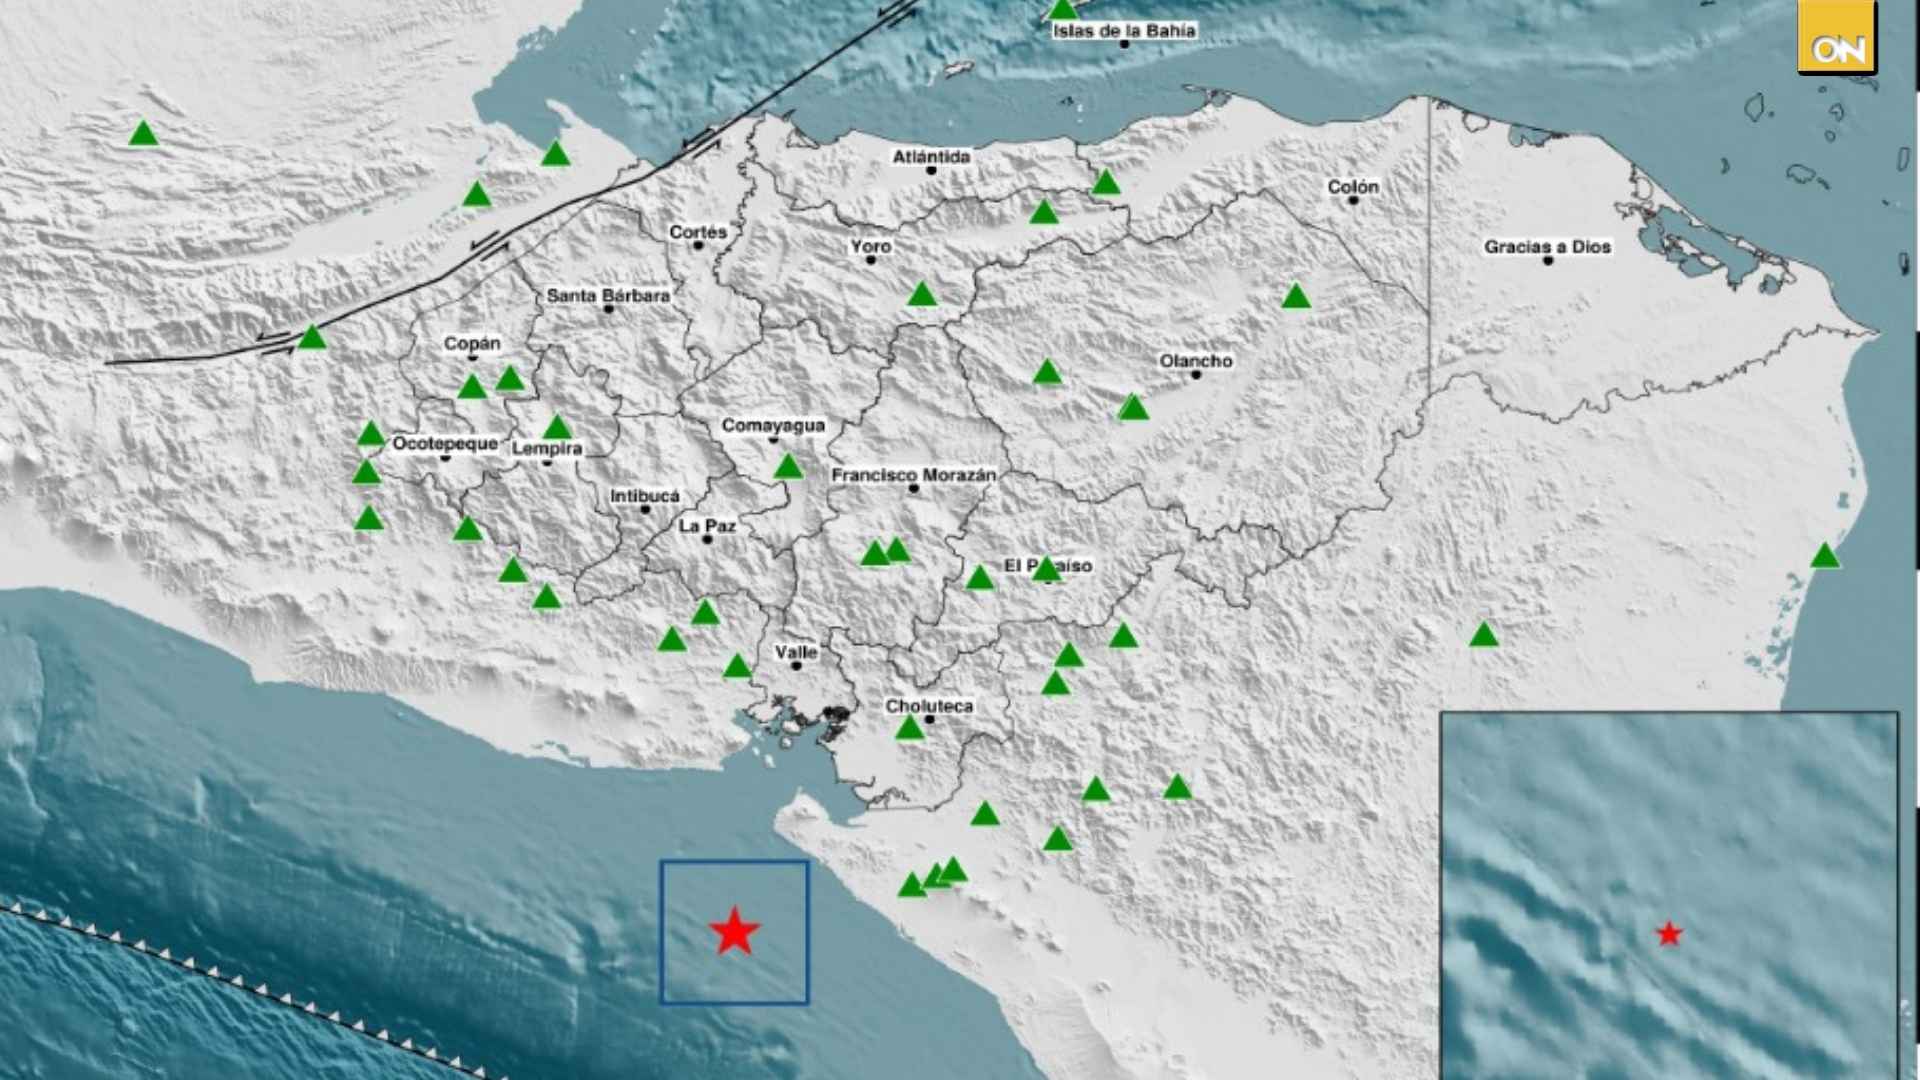Viewport: 1920px width, 1080px height.
Task: Click the Yoro department label
Action: pos(871,246)
